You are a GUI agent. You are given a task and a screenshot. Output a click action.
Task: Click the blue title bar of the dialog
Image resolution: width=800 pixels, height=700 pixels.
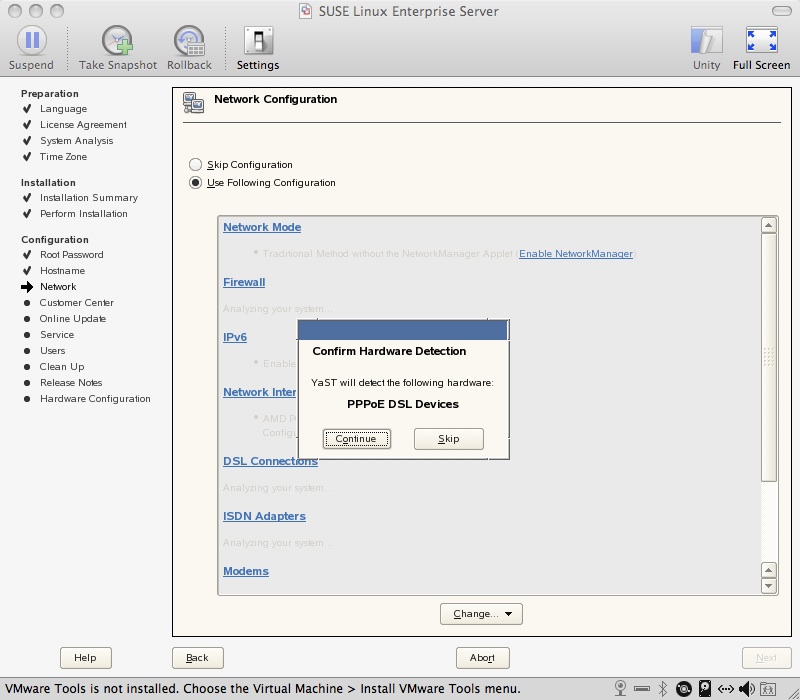click(x=403, y=330)
